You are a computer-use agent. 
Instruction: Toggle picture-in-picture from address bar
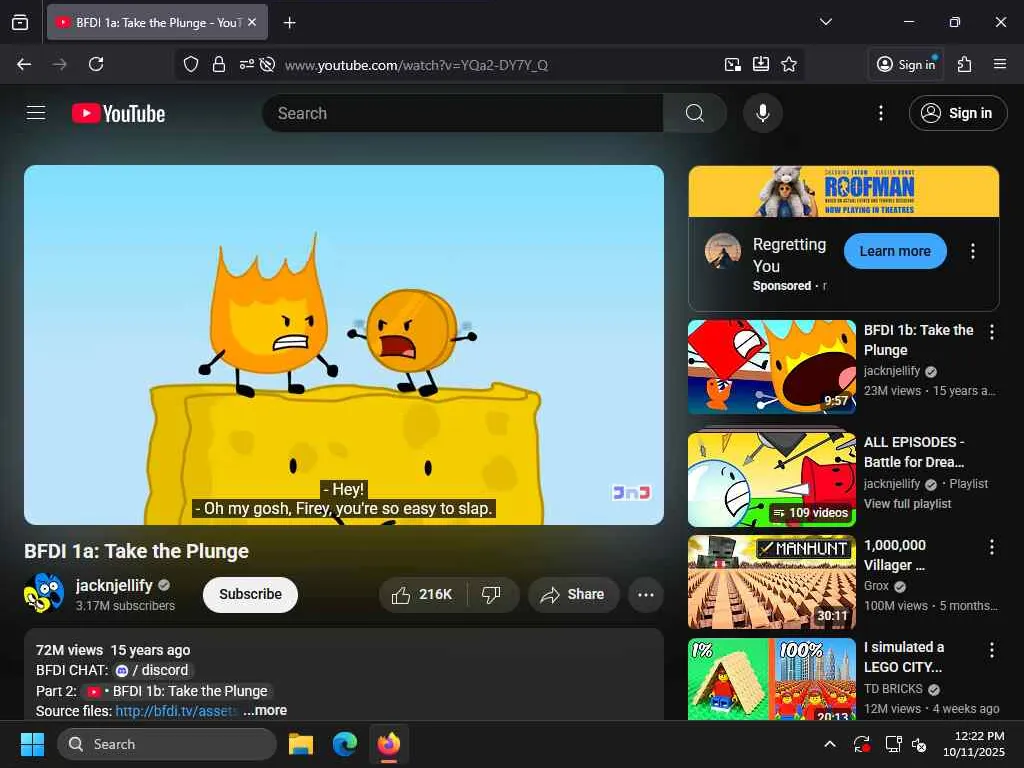click(733, 64)
